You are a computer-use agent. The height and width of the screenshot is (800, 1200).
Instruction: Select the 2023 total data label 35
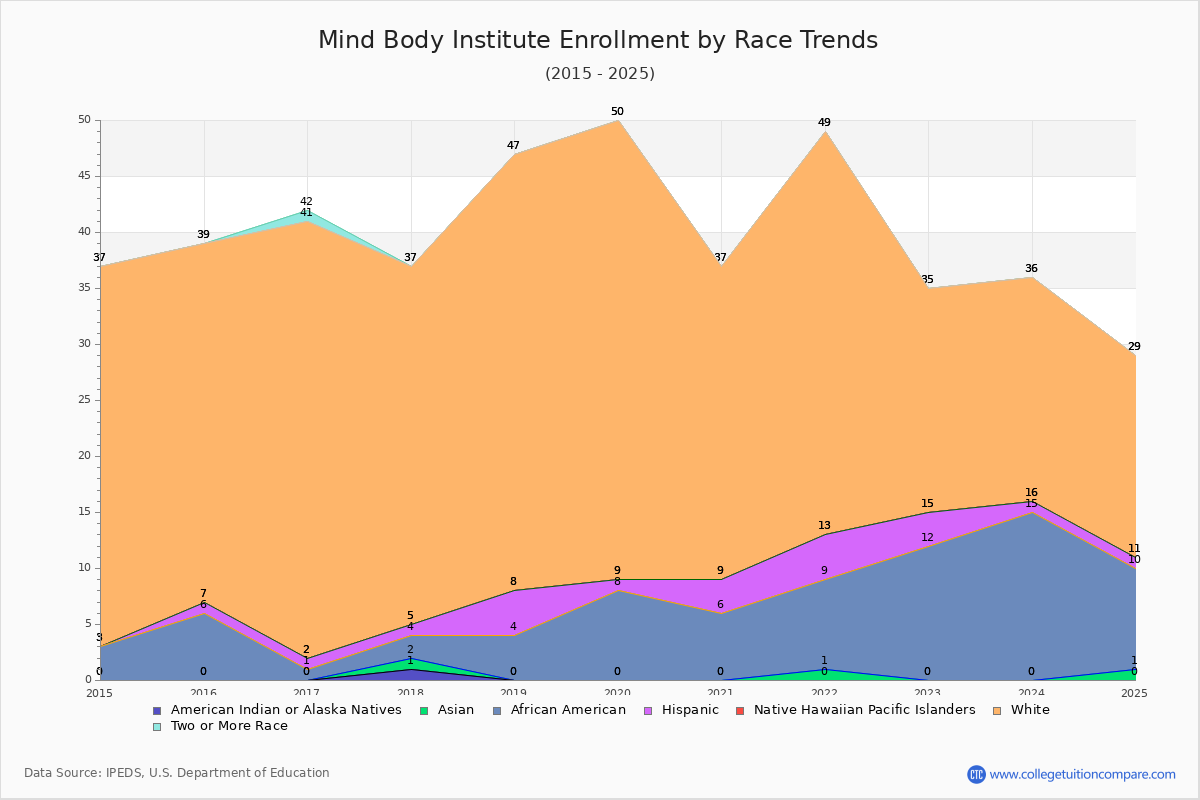point(927,280)
